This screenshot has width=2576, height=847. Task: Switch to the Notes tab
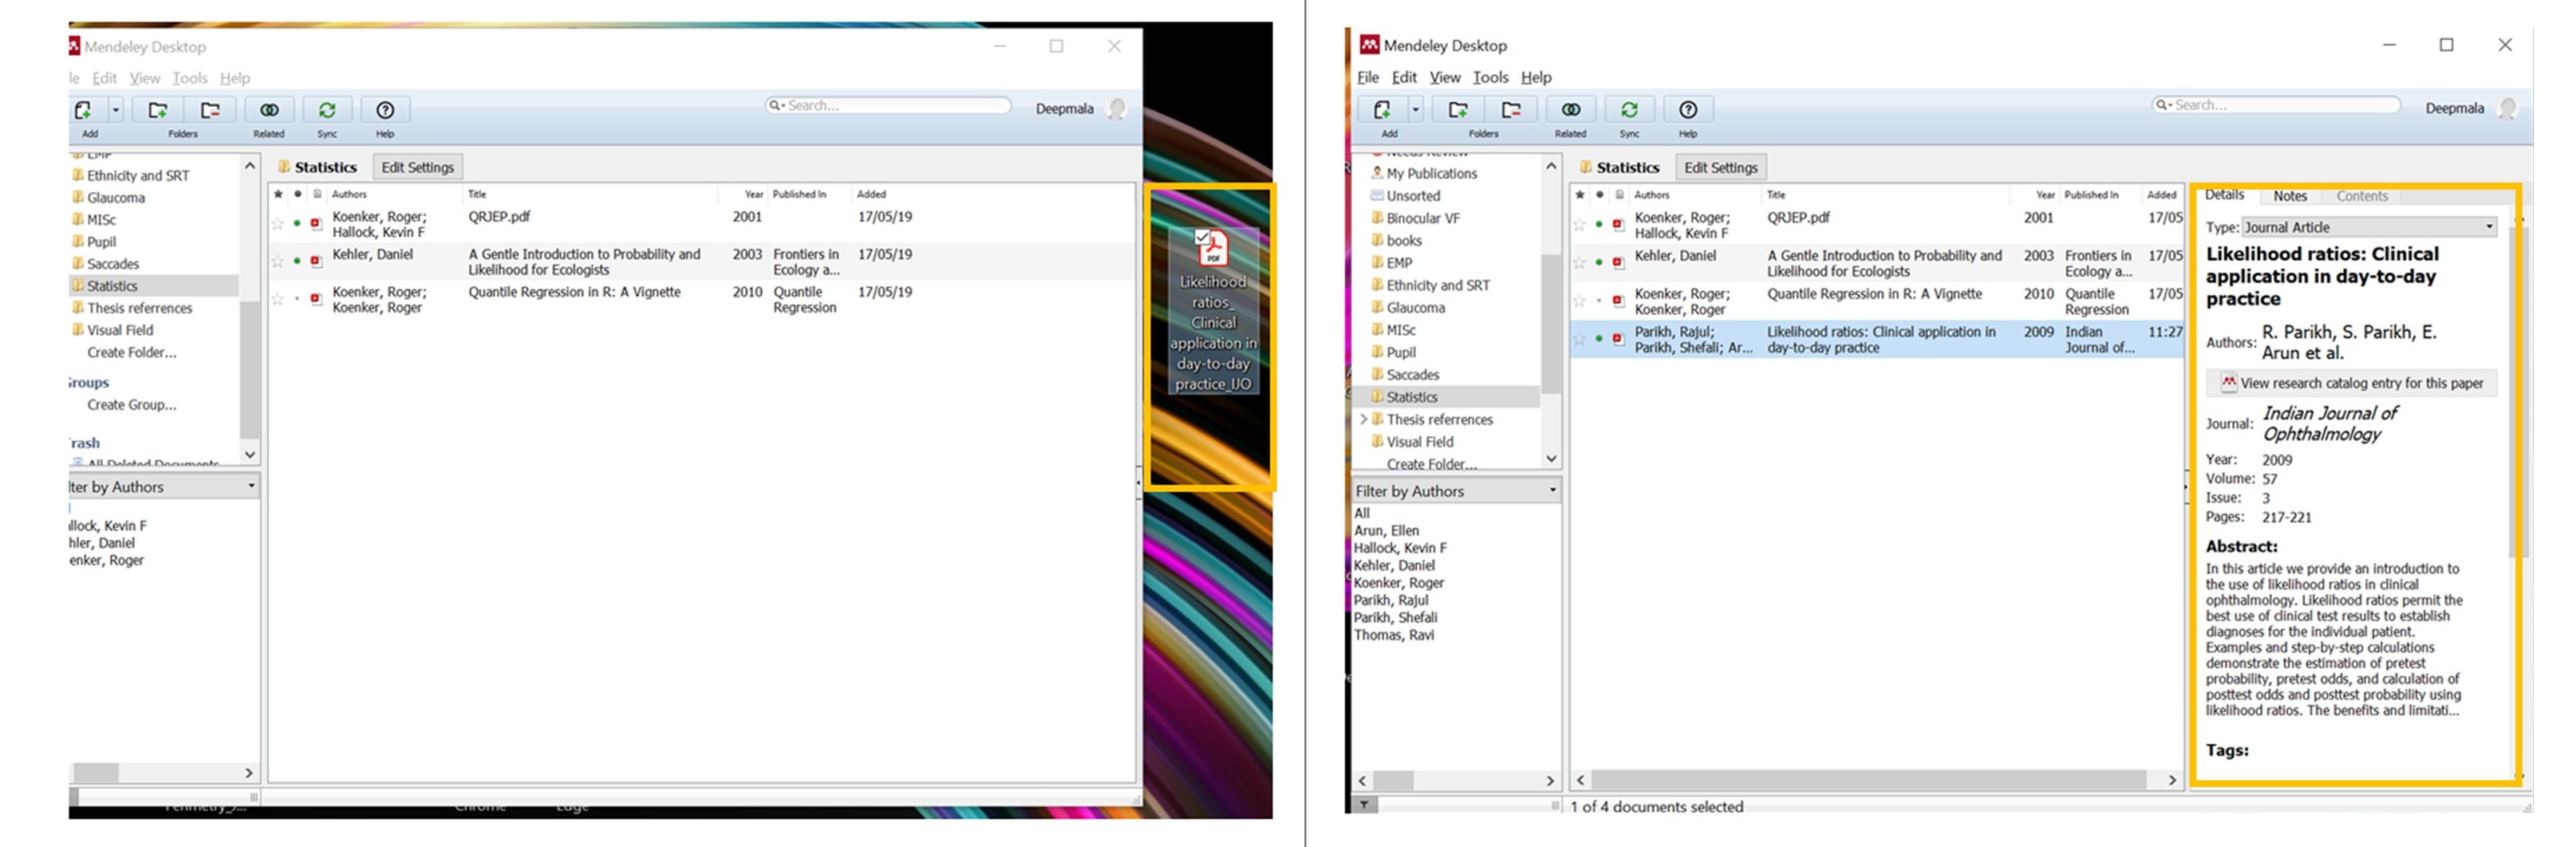click(2289, 196)
